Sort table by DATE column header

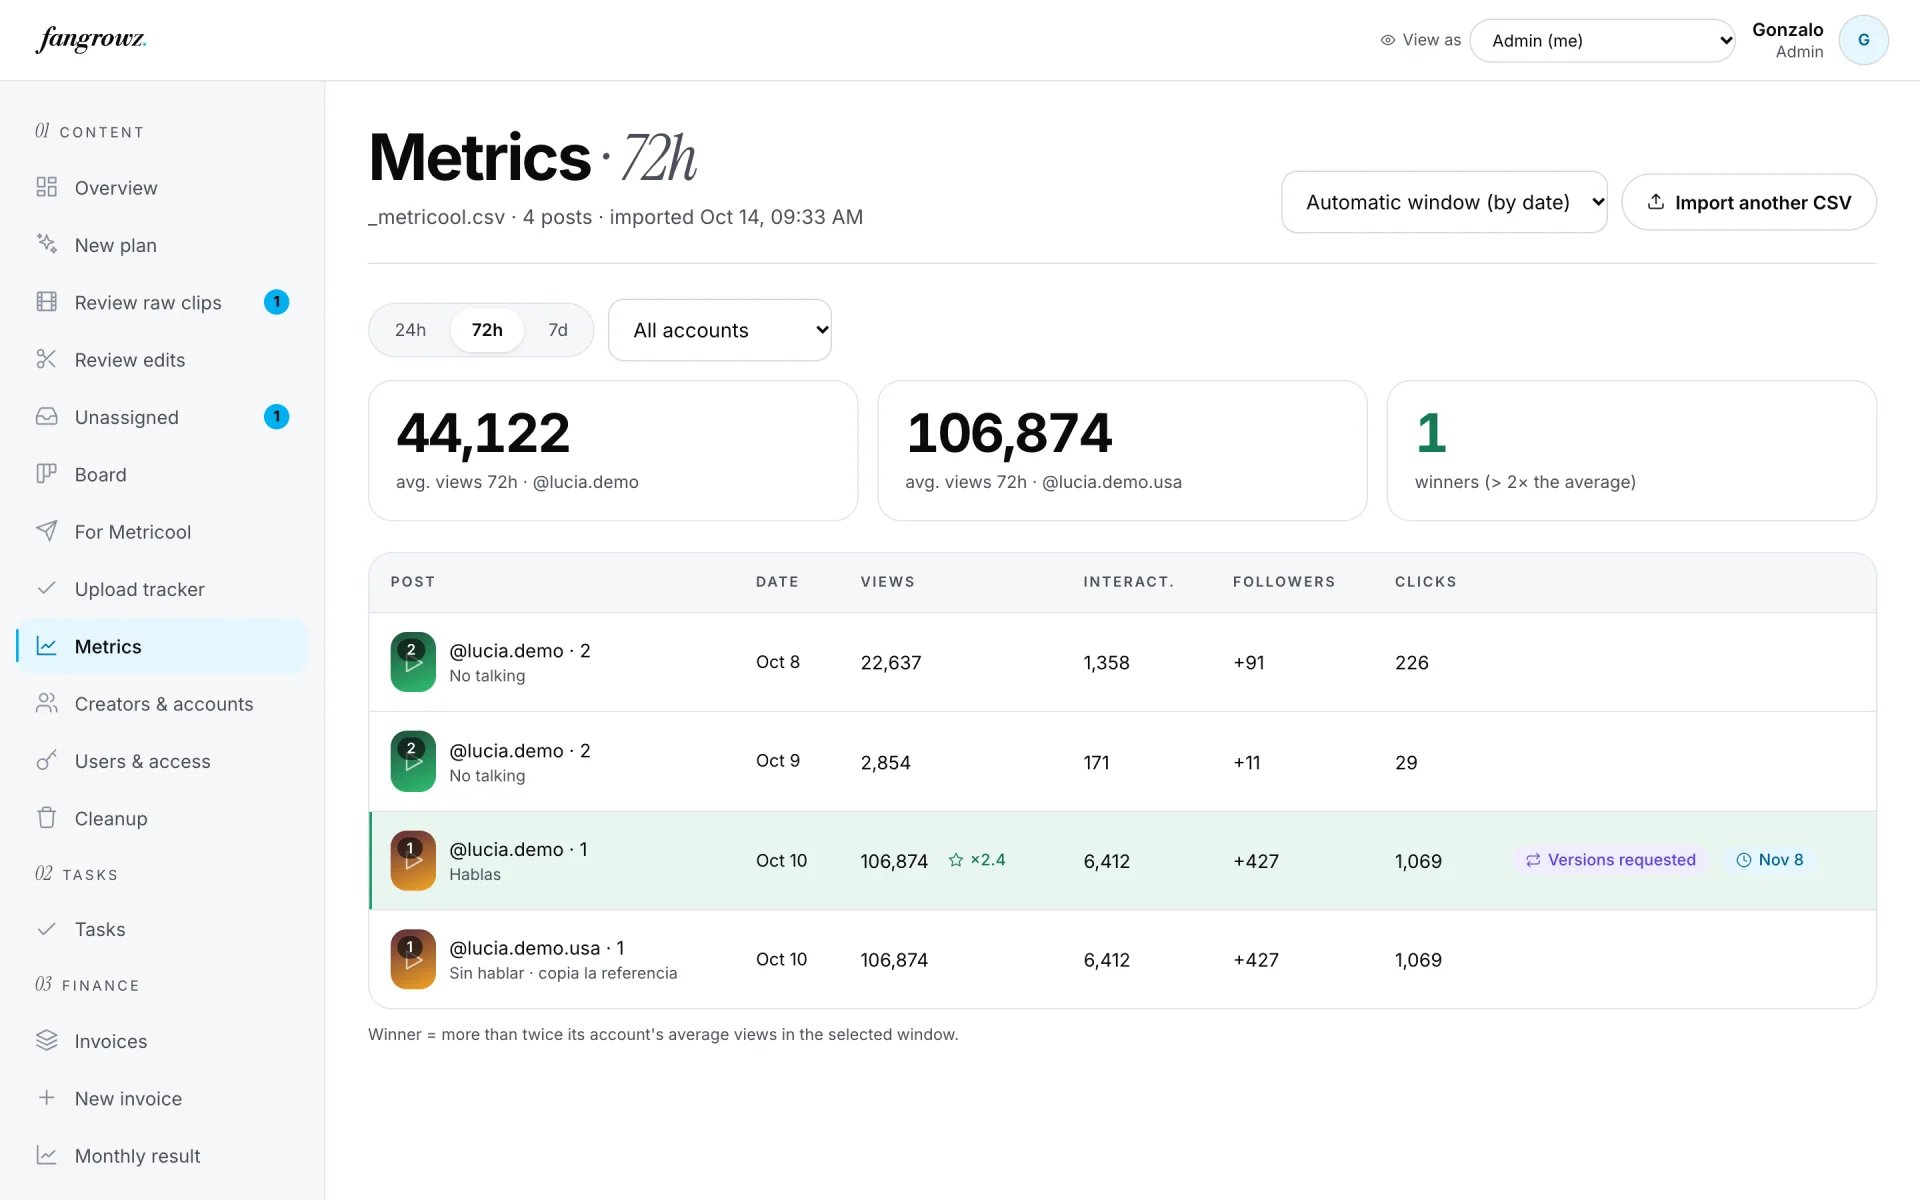coord(777,582)
